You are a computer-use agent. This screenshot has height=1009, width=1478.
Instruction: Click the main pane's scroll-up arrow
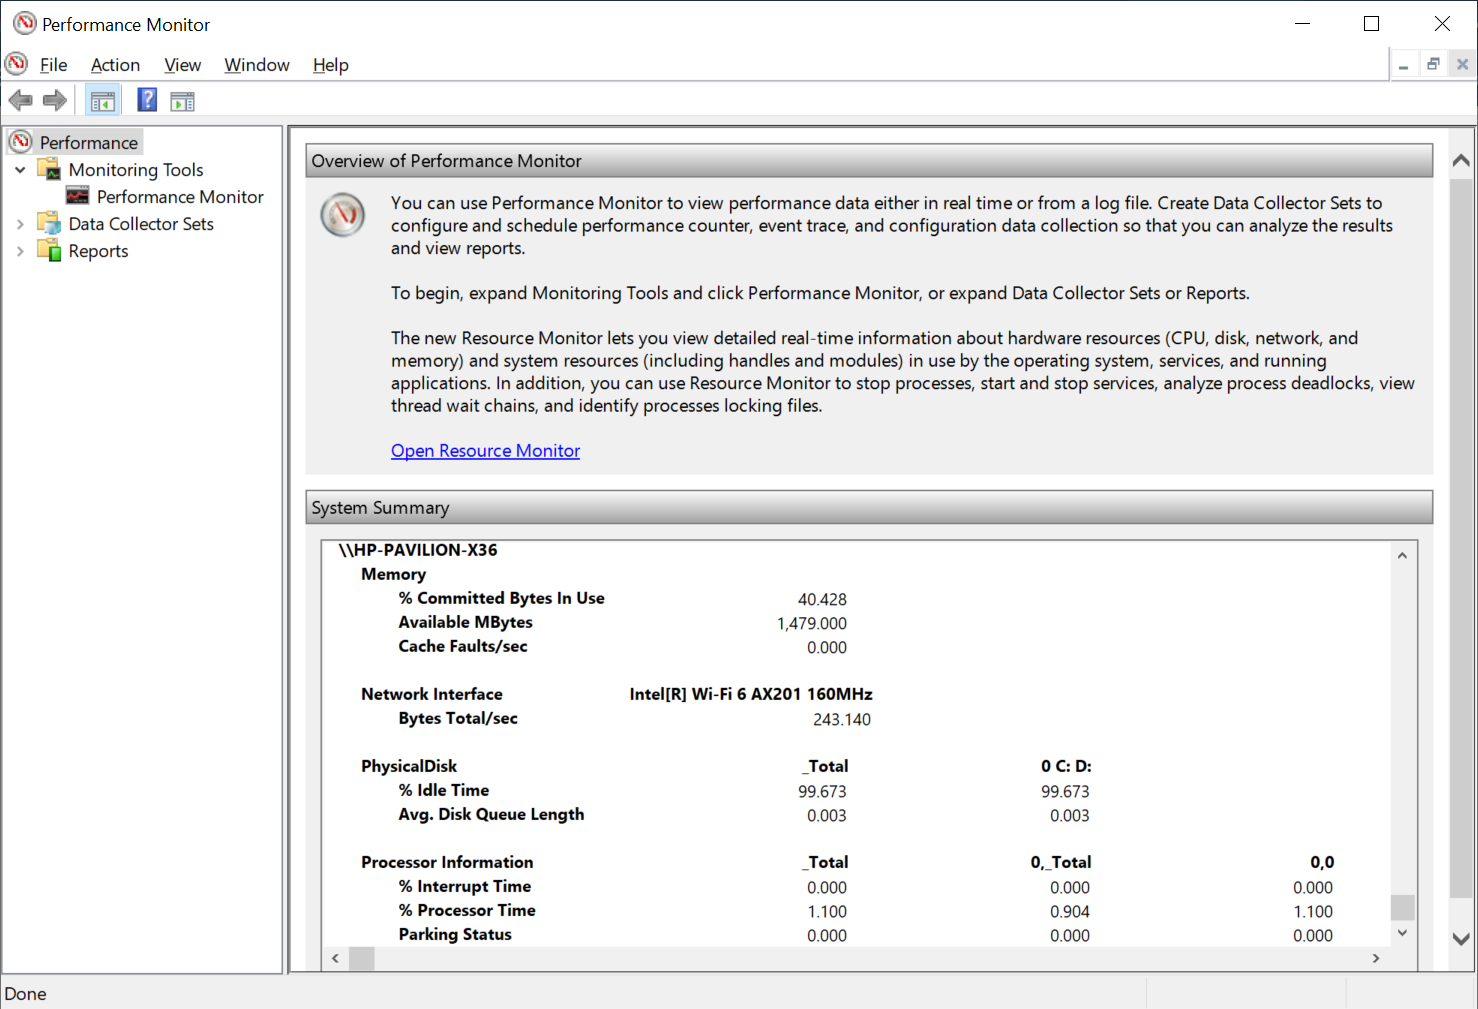(1461, 160)
